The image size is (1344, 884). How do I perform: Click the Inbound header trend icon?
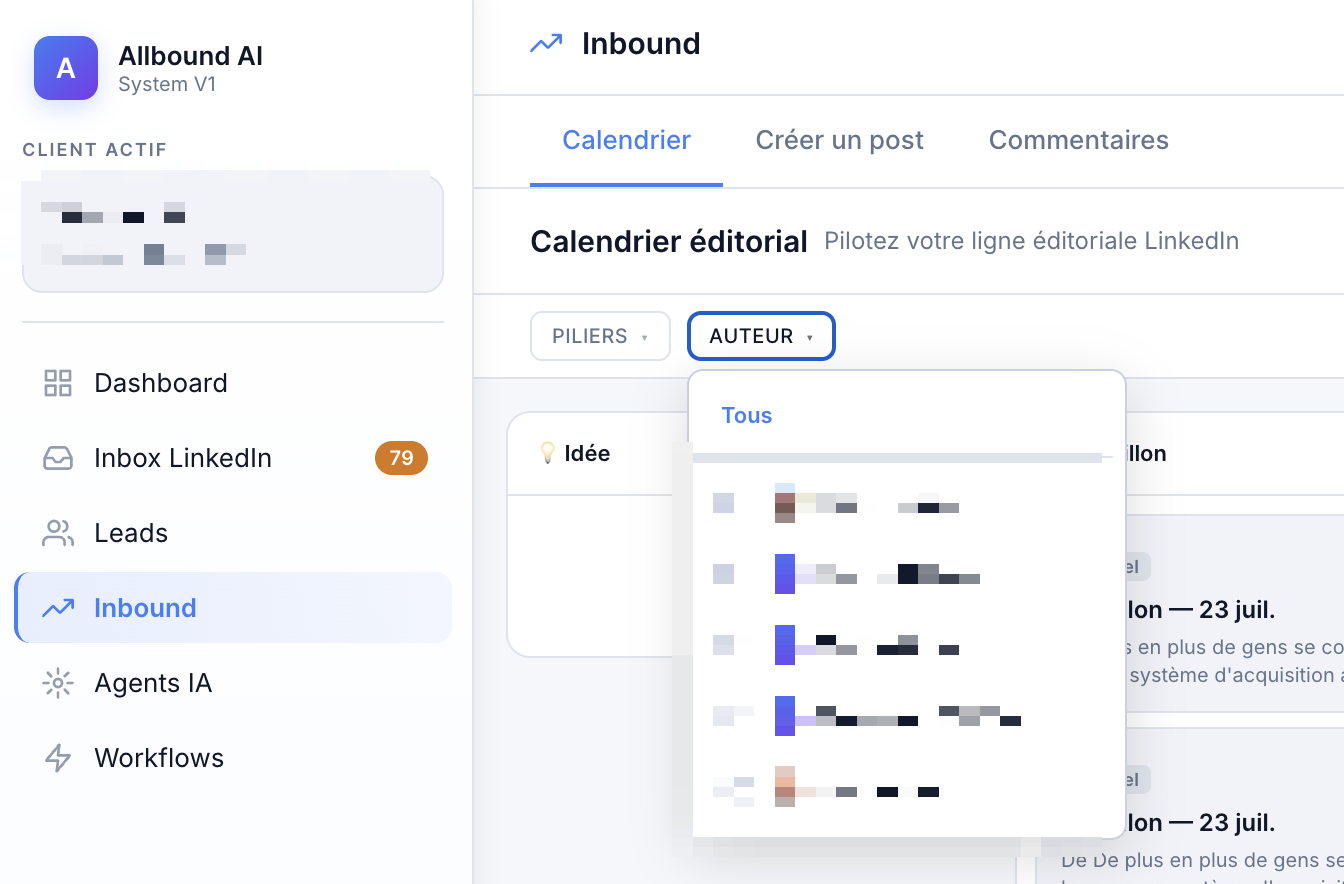[x=546, y=44]
